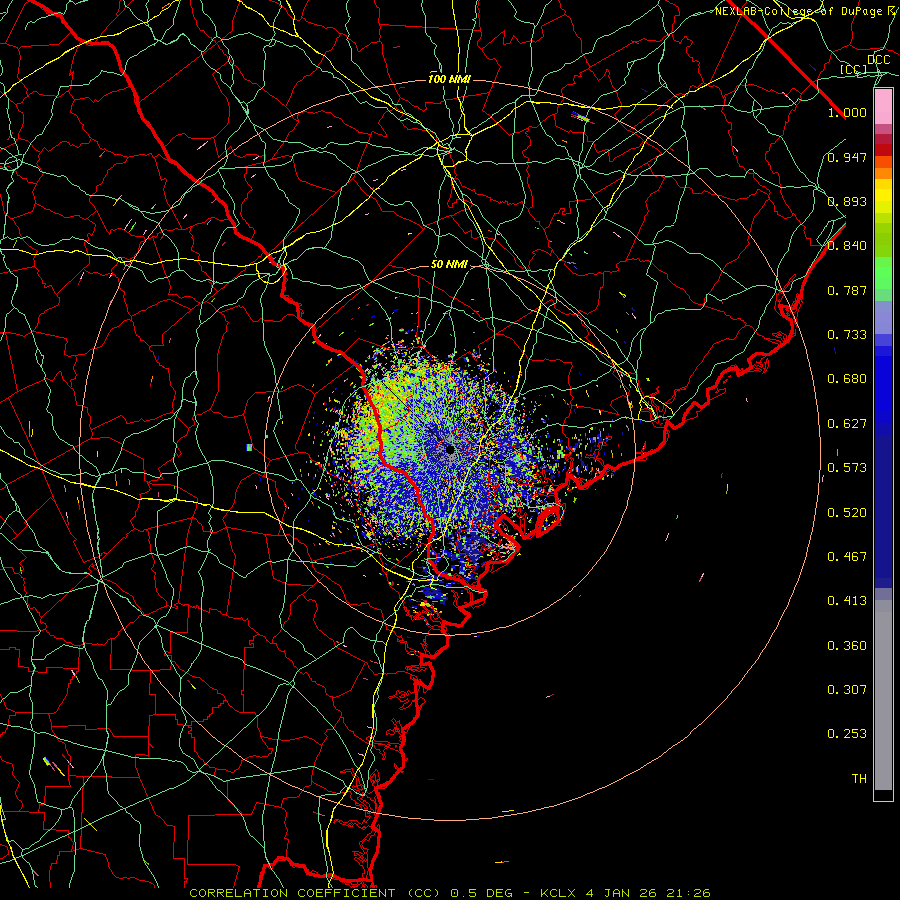The height and width of the screenshot is (900, 900).
Task: Click the 0.627 legend value
Action: tap(847, 424)
